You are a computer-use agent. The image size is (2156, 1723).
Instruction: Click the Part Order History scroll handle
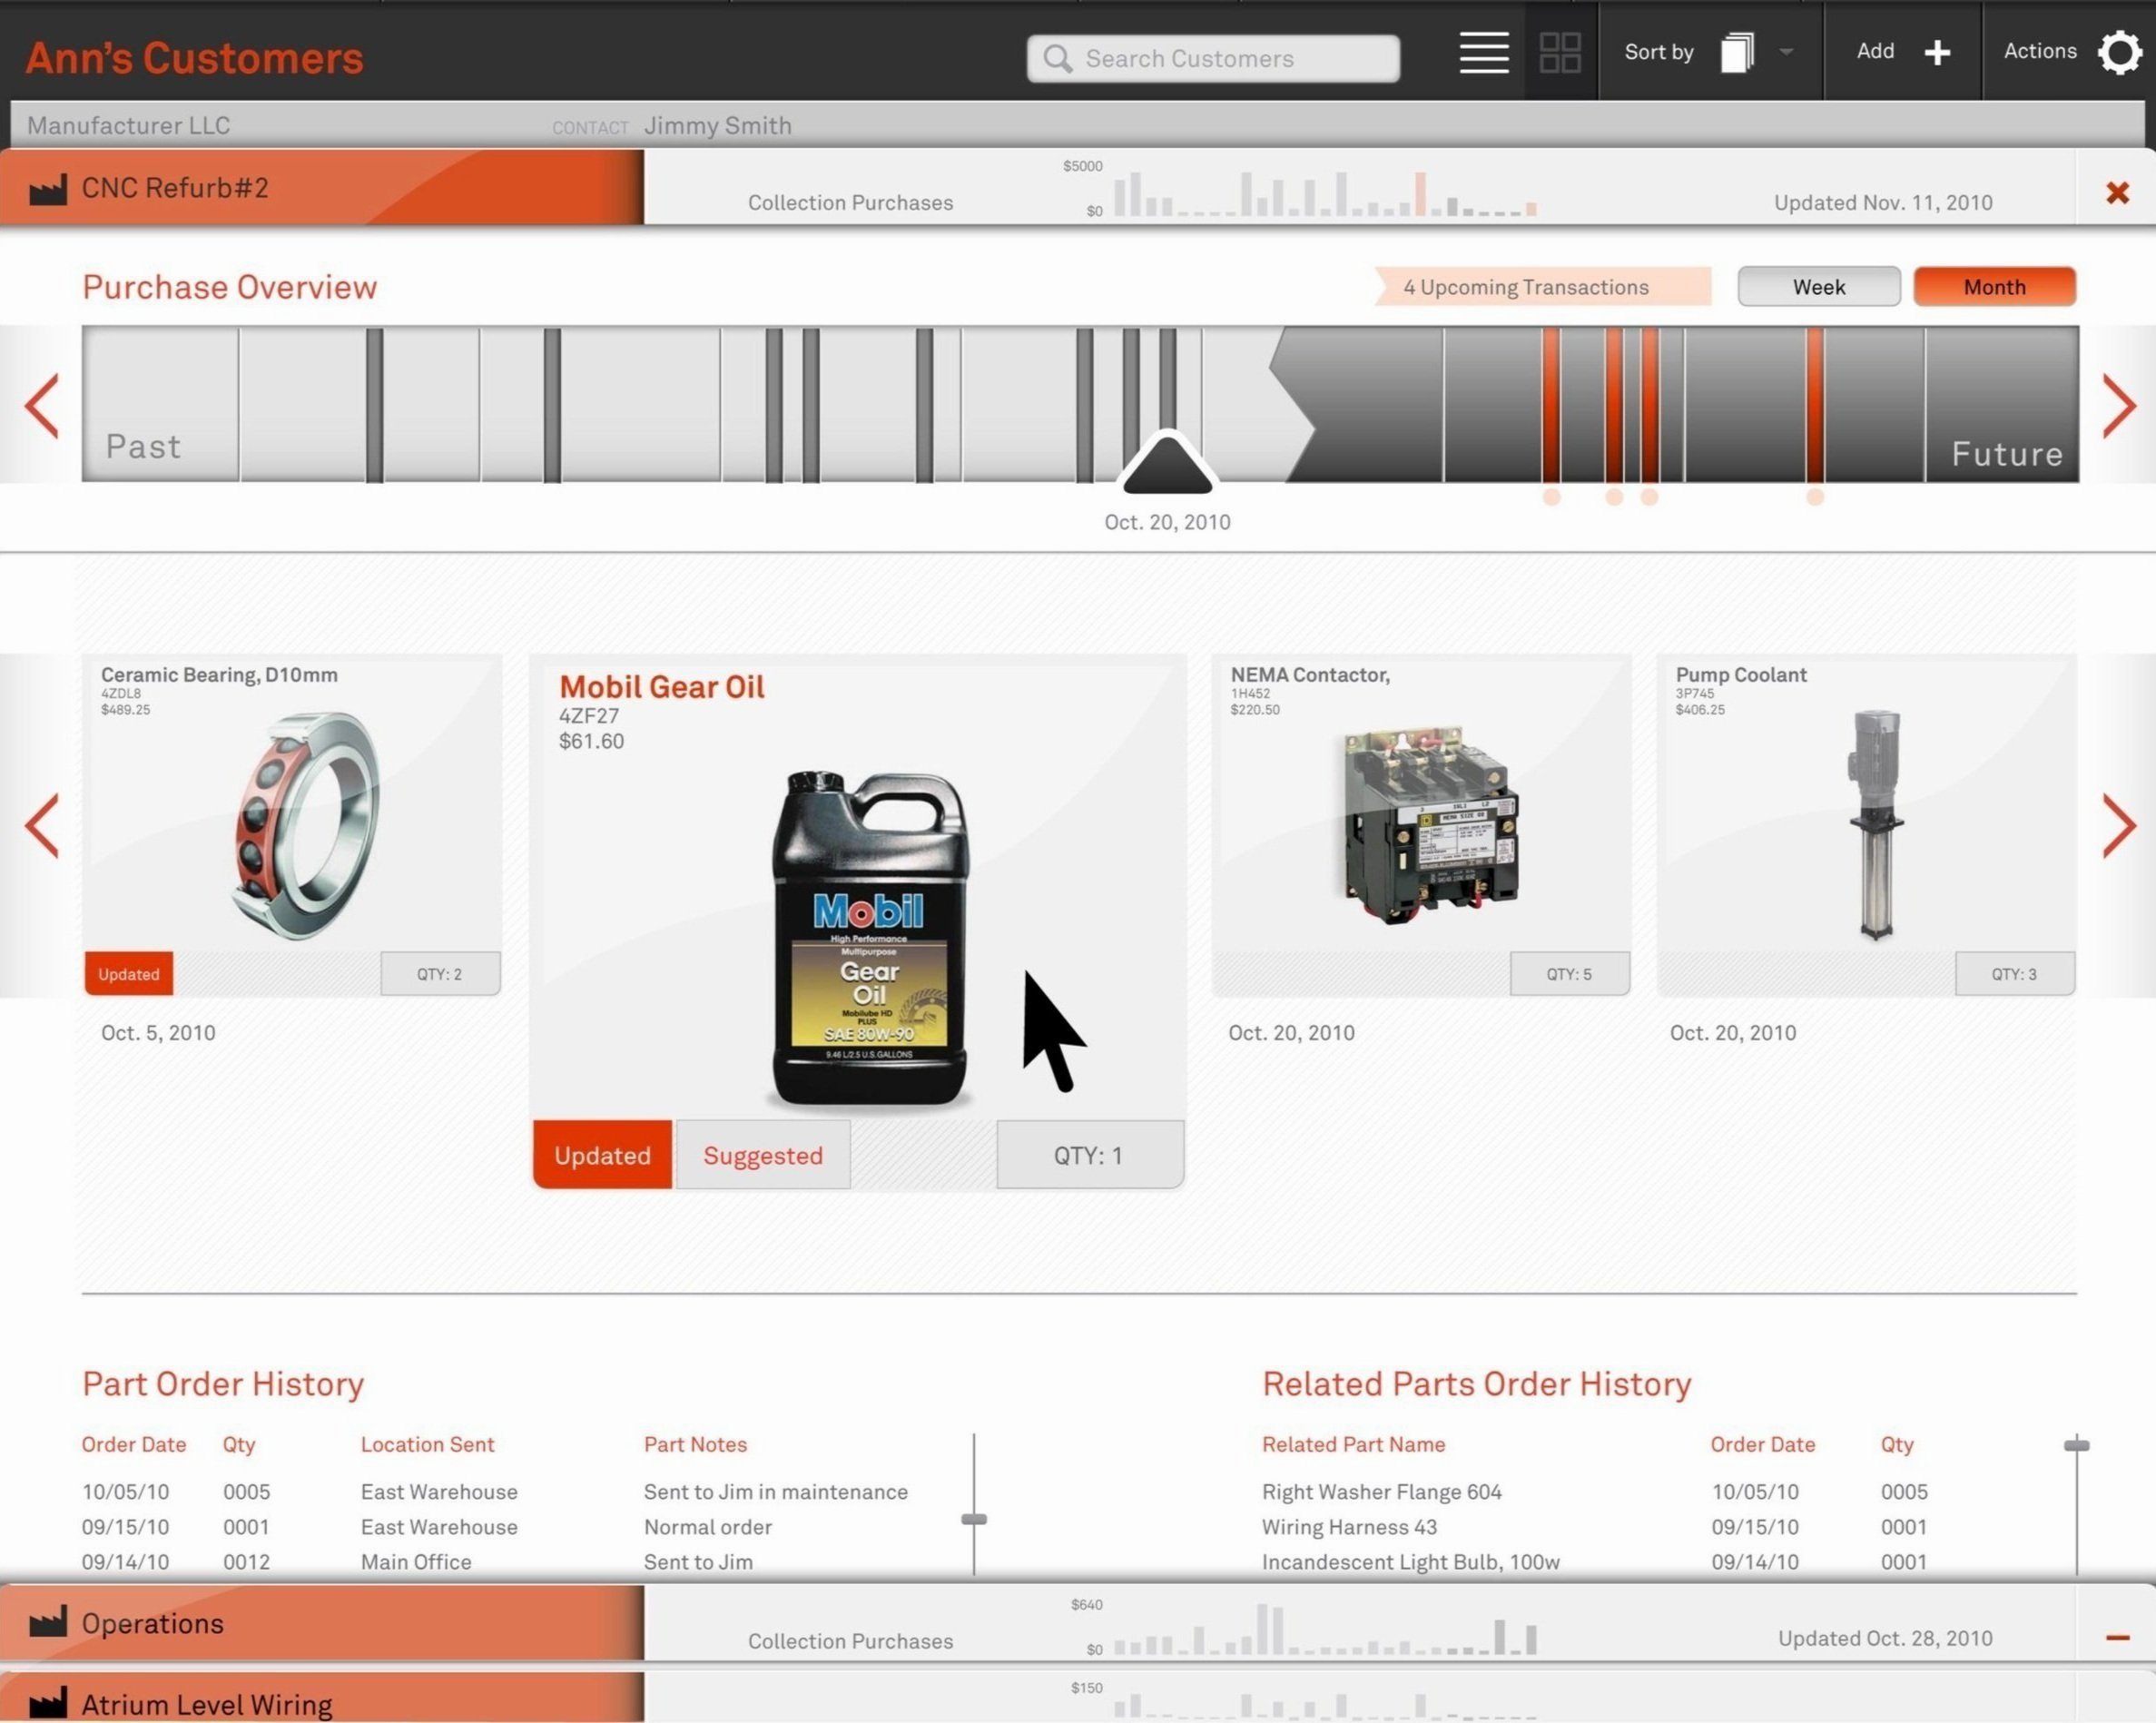click(x=974, y=1519)
